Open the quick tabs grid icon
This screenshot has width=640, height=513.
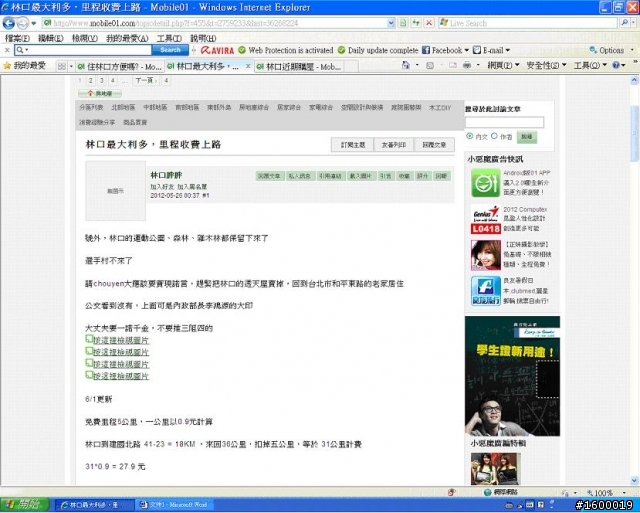click(62, 66)
